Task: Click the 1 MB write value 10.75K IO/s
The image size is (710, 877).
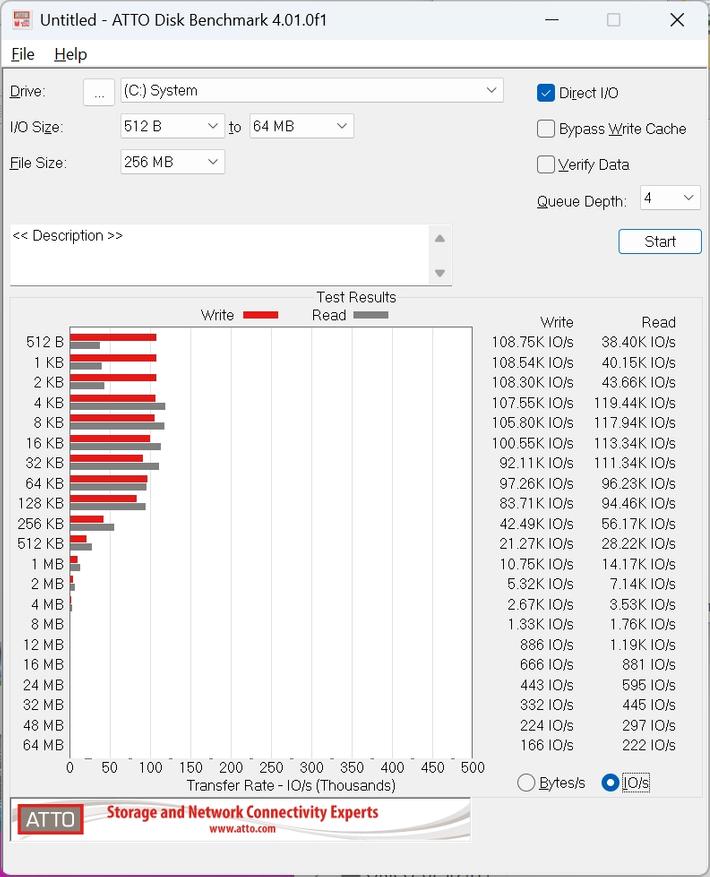Action: pos(536,564)
